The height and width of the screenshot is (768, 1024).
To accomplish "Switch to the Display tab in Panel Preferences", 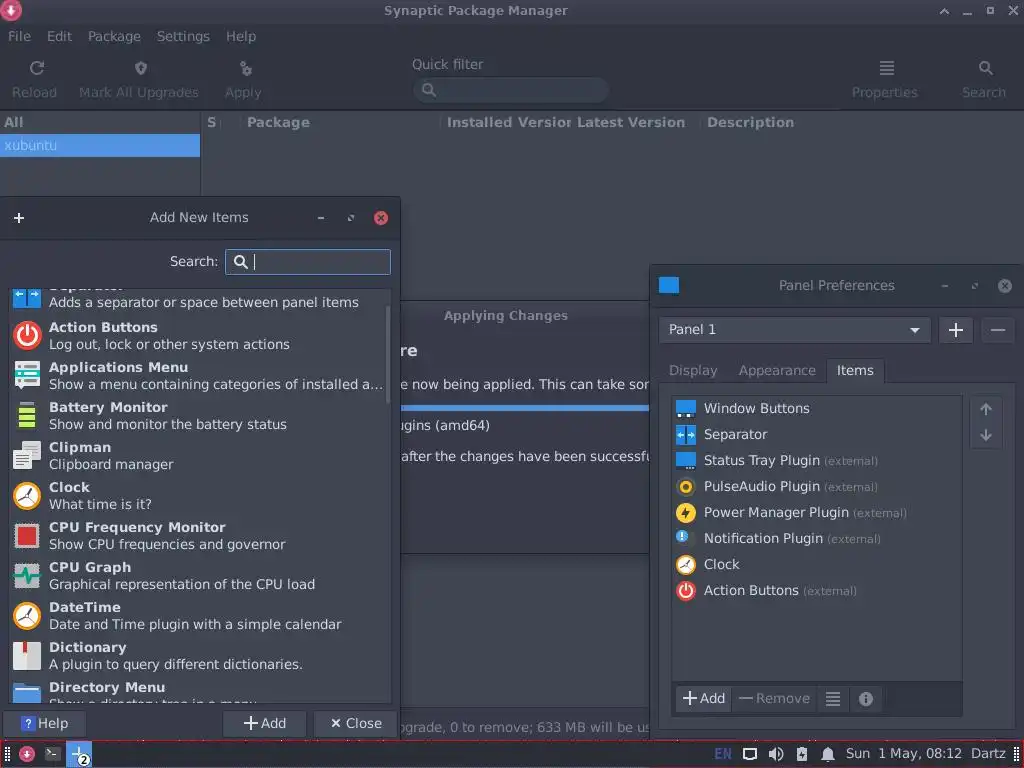I will [693, 370].
